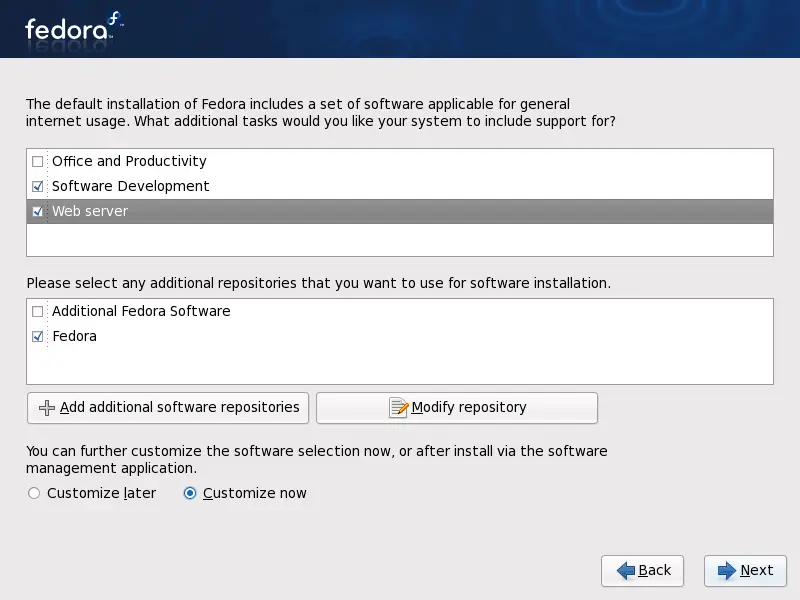Highlight the Fedora repository row label

[74, 337]
